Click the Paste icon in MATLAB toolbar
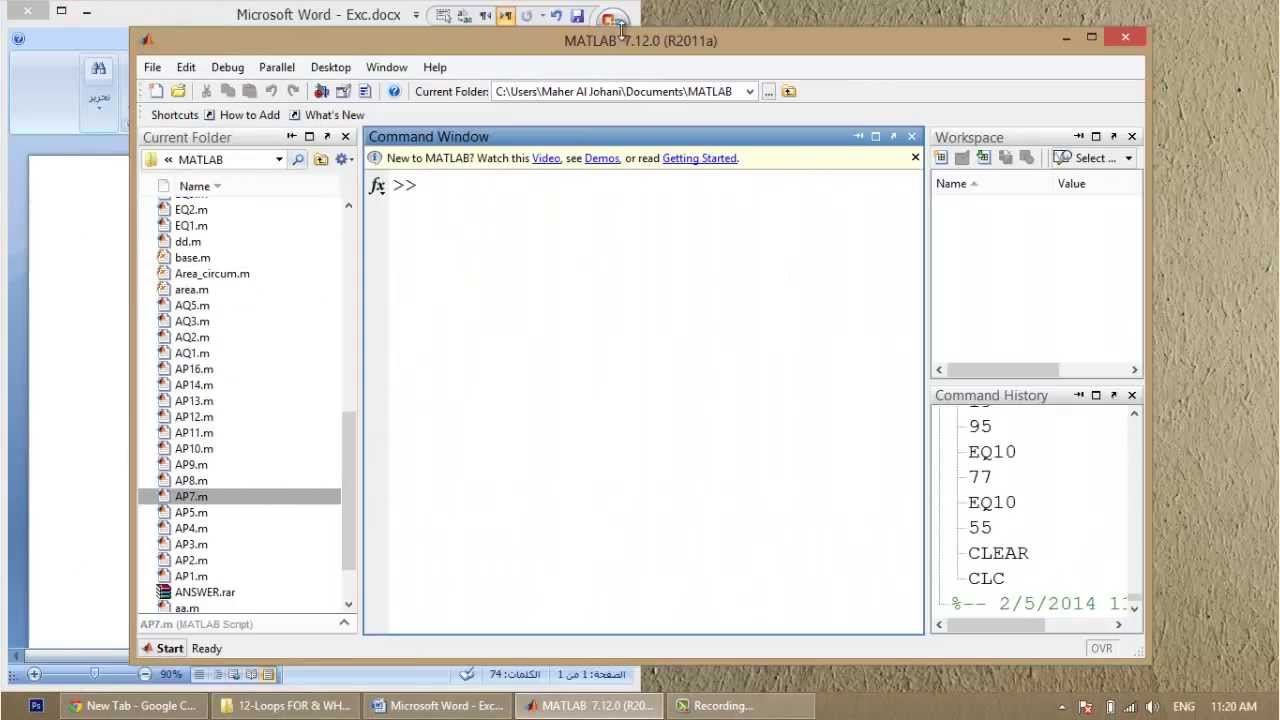This screenshot has height=720, width=1280. click(249, 91)
